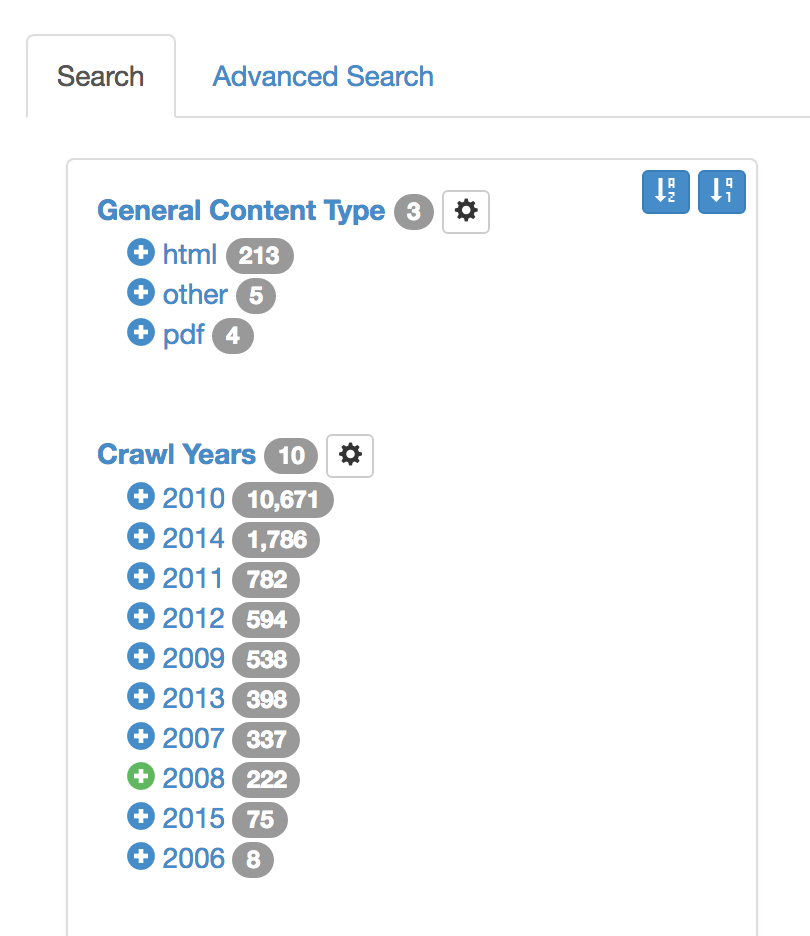Click the plus icon beside pdf

141,333
